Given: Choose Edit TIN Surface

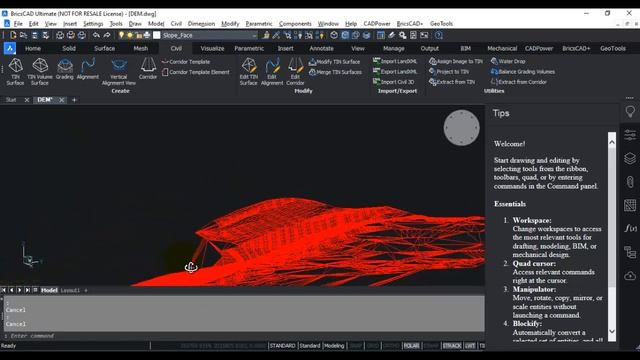Looking at the screenshot, I should tap(248, 72).
